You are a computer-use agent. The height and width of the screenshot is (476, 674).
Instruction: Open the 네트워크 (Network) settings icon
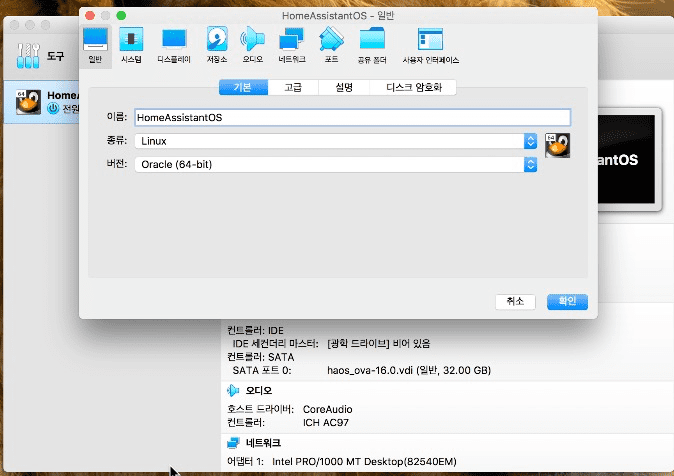pyautogui.click(x=292, y=46)
